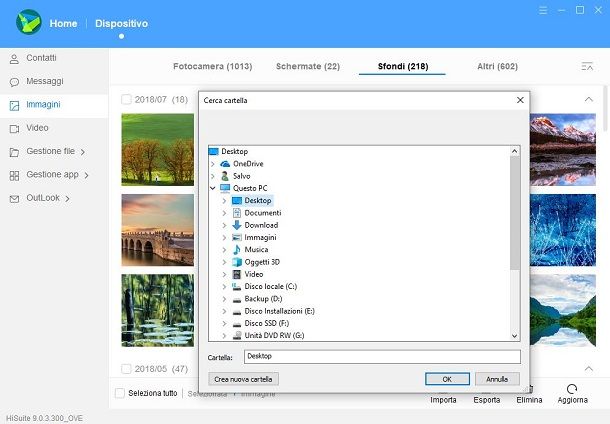Select the Immagini picture icon in sidebar
This screenshot has height=424, width=610.
coord(14,105)
